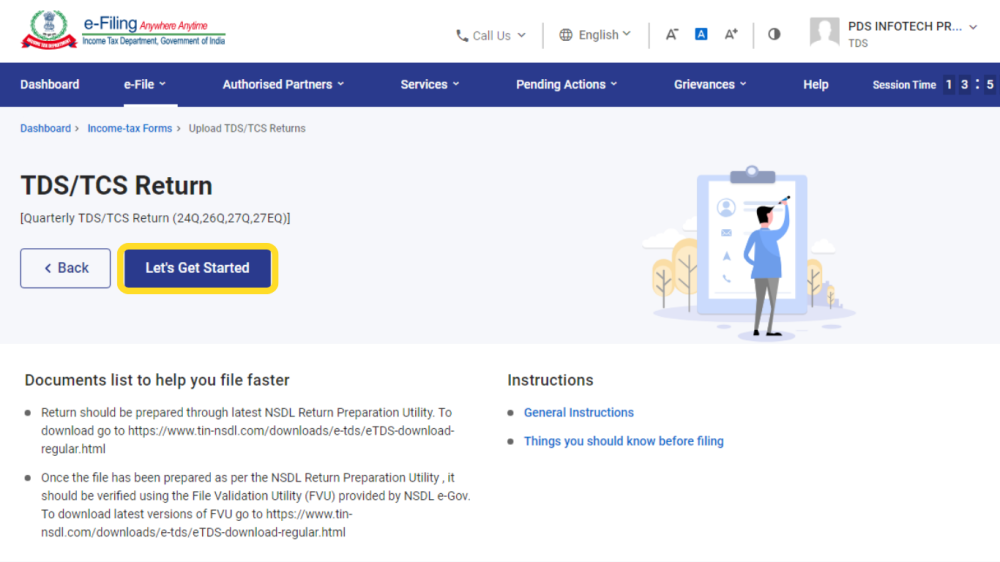Expand the Grievances menu
The height and width of the screenshot is (562, 1000).
point(710,84)
